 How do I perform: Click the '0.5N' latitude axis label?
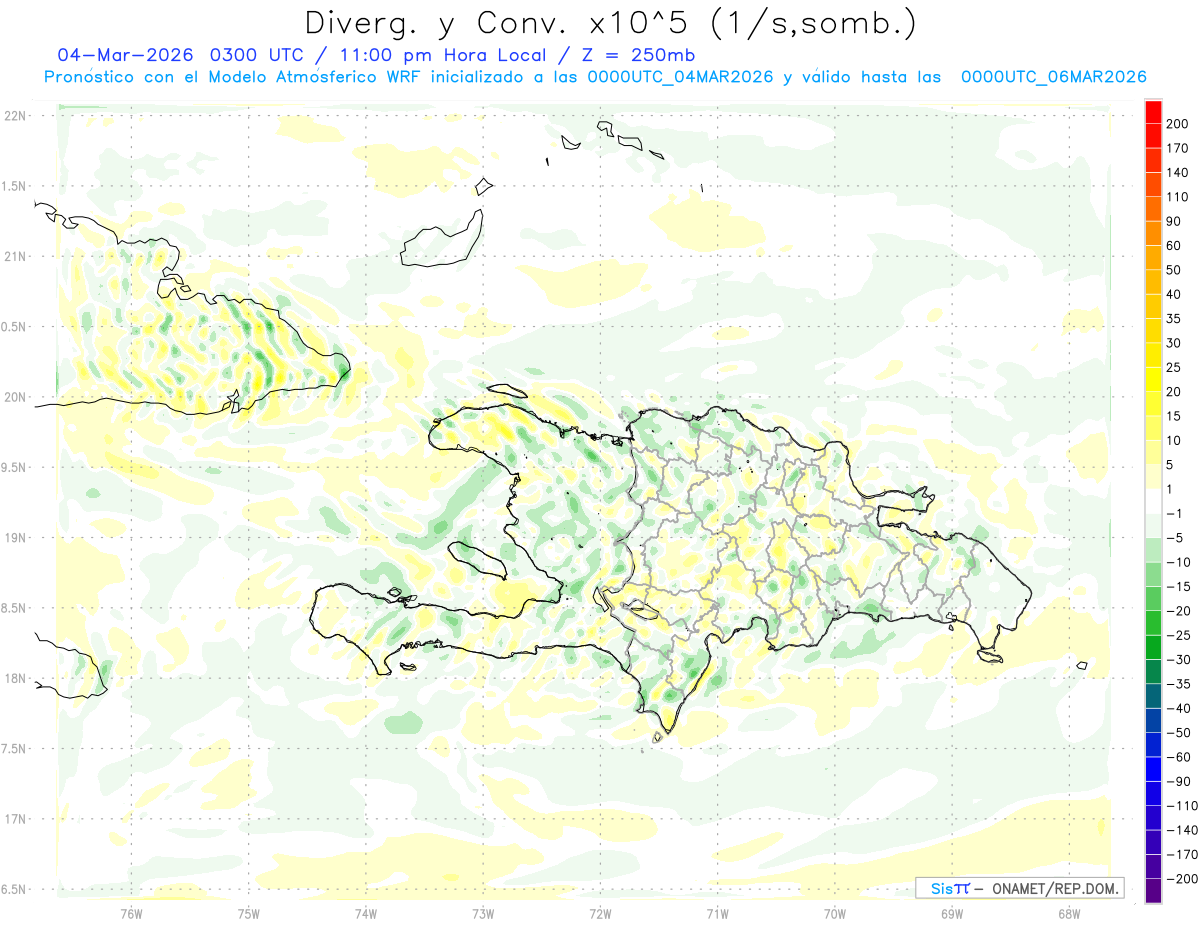(15, 327)
